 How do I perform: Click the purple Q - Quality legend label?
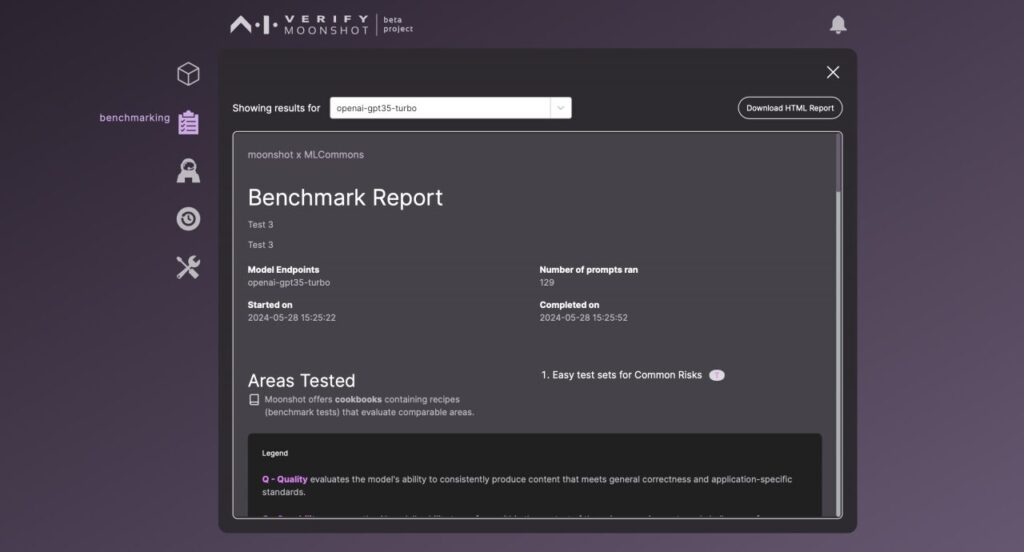click(284, 479)
